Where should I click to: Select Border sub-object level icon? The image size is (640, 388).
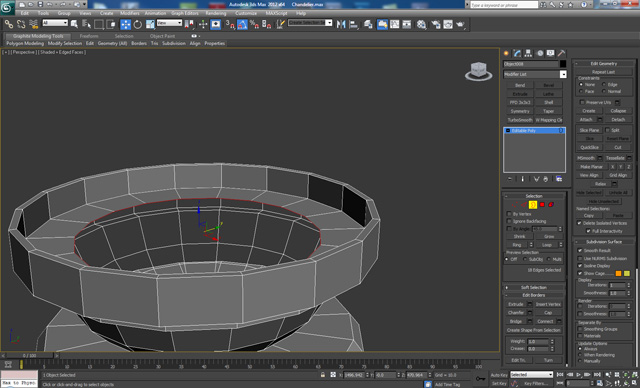533,204
